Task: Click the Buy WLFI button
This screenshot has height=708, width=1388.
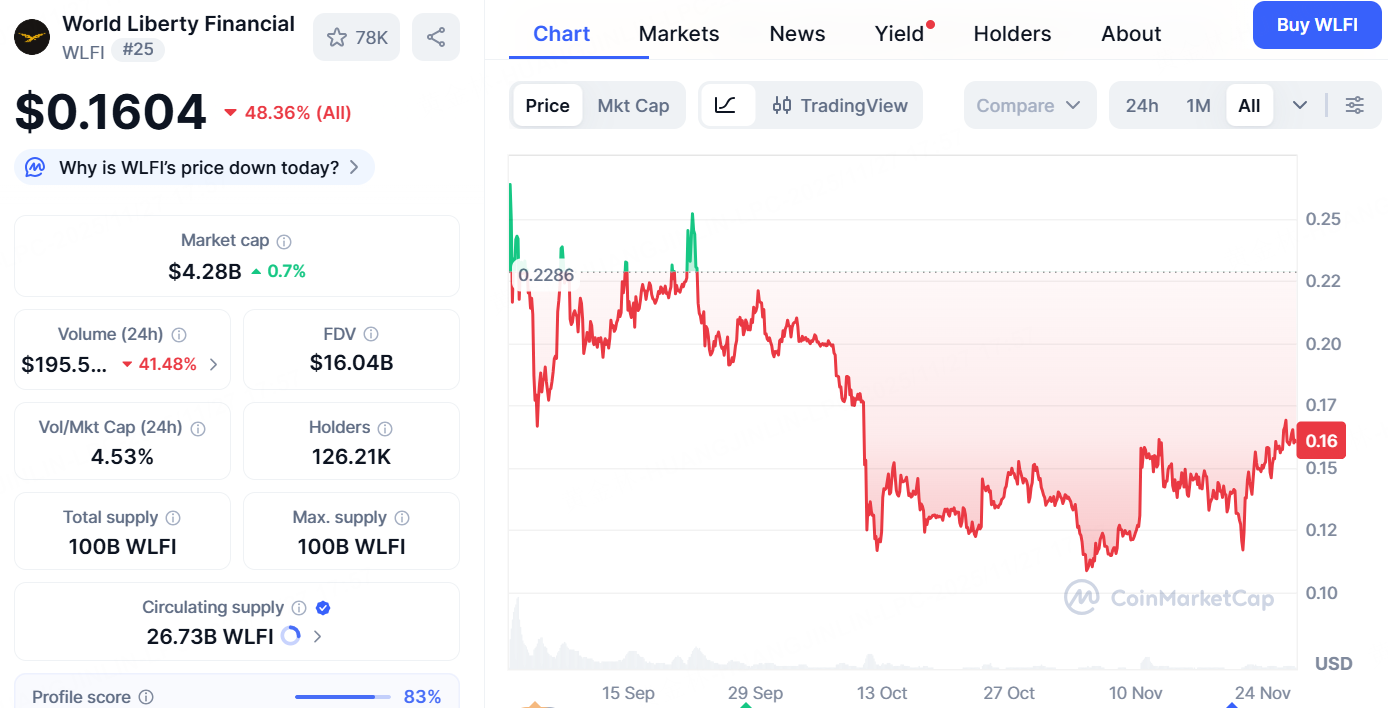Action: coord(1317,25)
